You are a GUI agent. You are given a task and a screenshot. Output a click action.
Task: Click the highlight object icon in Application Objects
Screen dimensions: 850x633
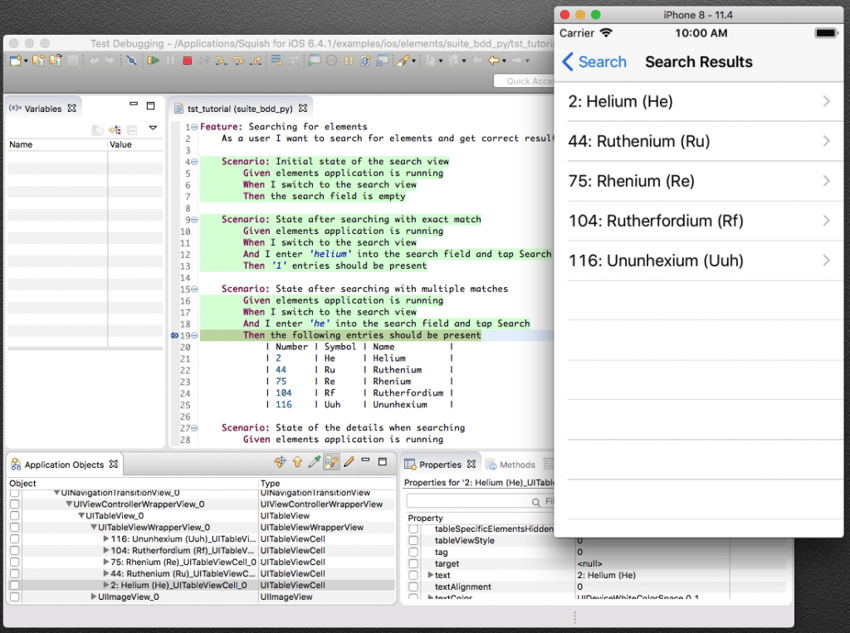330,461
